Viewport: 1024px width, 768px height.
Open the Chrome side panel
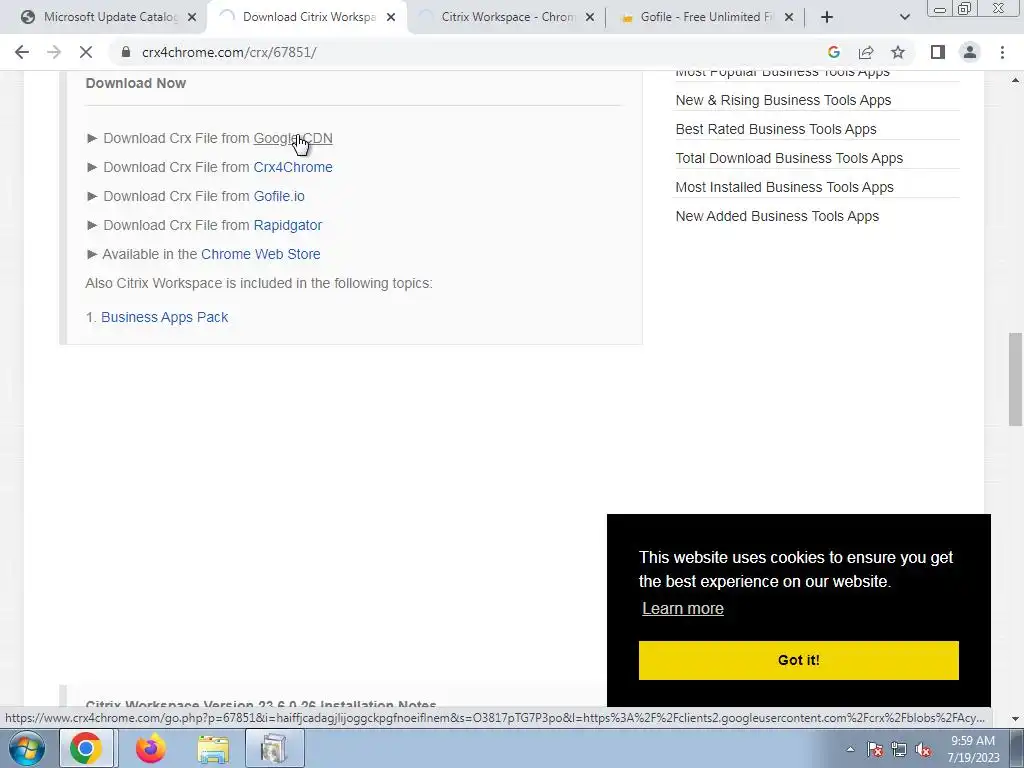[x=938, y=52]
